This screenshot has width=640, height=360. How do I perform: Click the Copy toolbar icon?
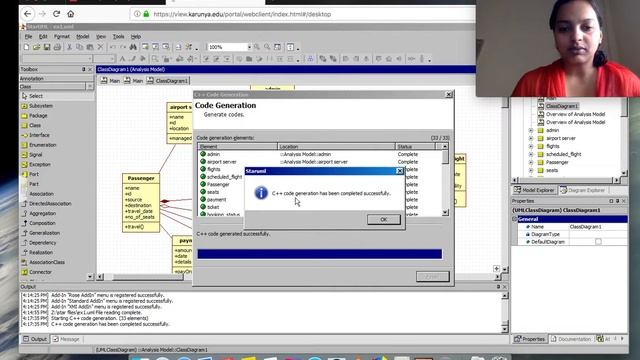coord(80,47)
